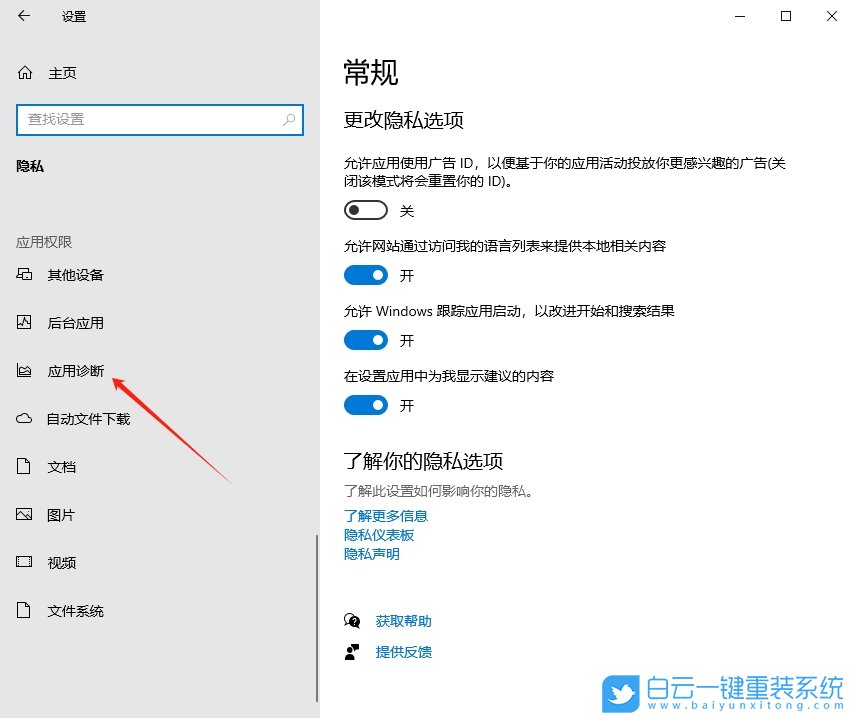
Task: Disable the 允许网站通过语言列表 toggle
Action: [365, 275]
